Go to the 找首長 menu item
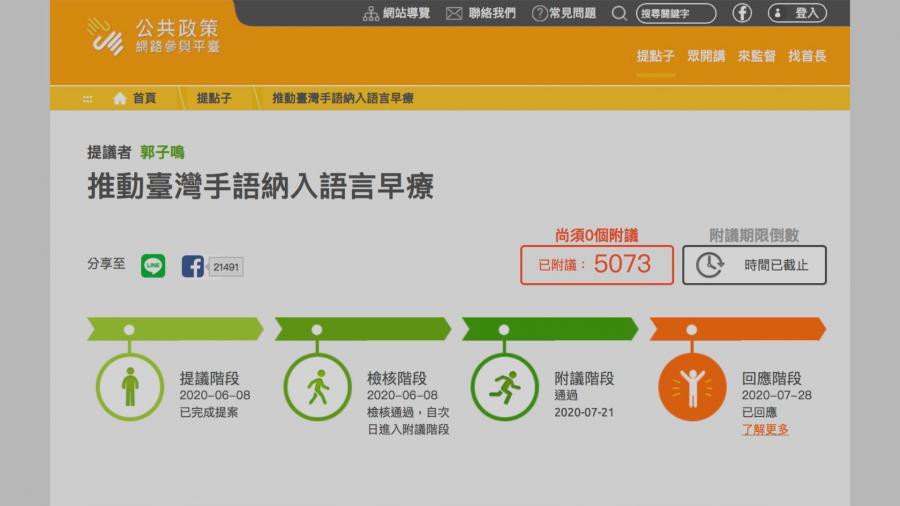This screenshot has height=506, width=900. pyautogui.click(x=807, y=56)
